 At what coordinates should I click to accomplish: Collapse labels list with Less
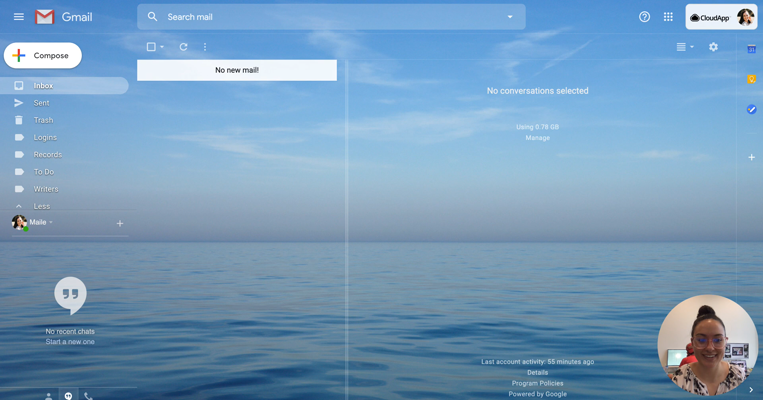click(41, 206)
